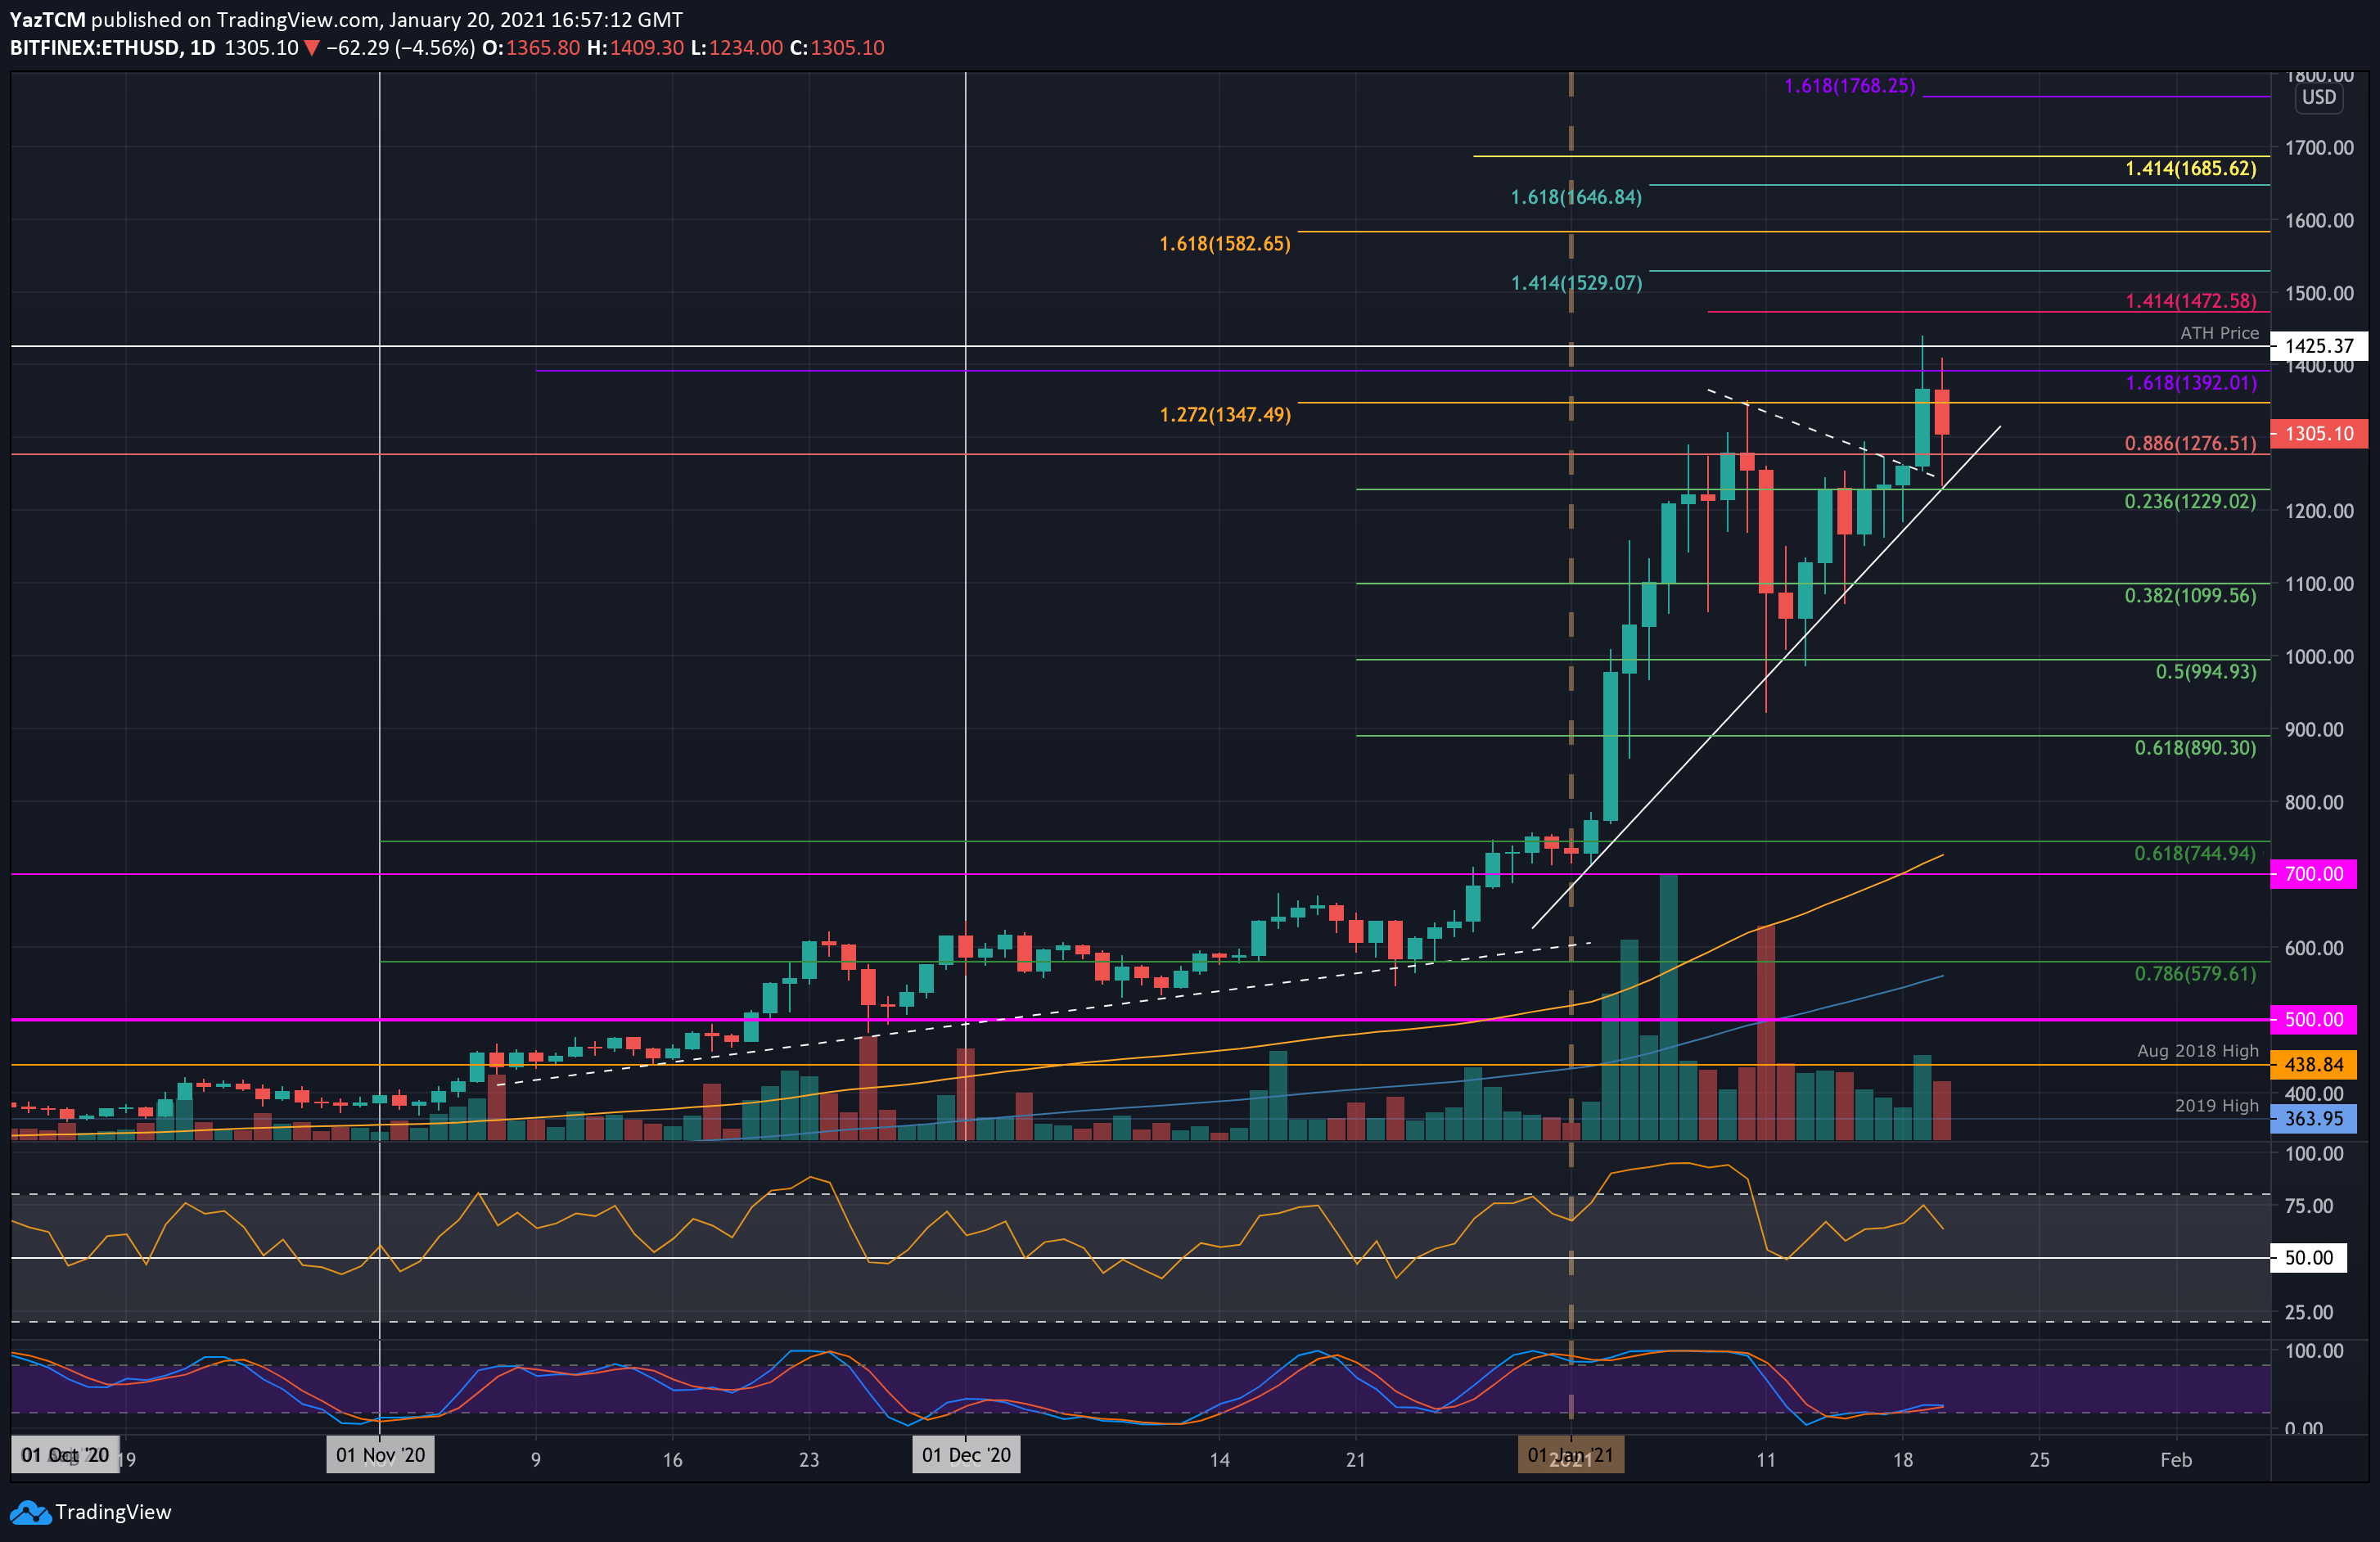Click the TradingView brand text
Image resolution: width=2380 pixels, height=1542 pixels.
coord(113,1512)
